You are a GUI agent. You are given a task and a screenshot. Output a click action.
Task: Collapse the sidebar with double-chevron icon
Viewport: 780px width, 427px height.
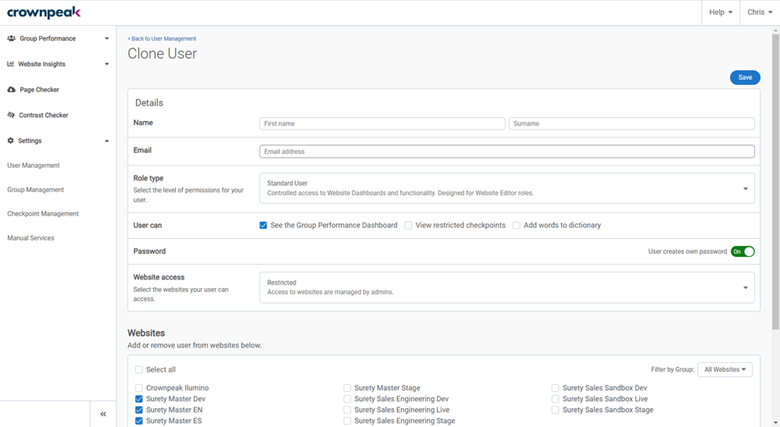tap(103, 414)
